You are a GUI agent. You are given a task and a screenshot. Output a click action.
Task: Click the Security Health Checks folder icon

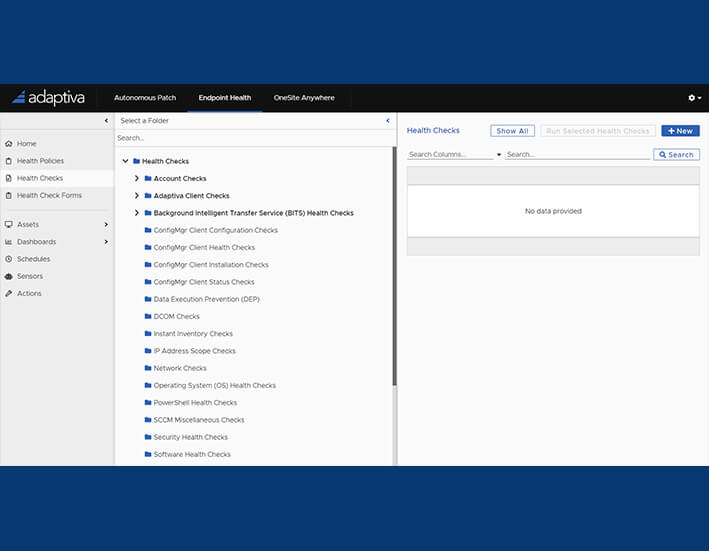click(148, 437)
